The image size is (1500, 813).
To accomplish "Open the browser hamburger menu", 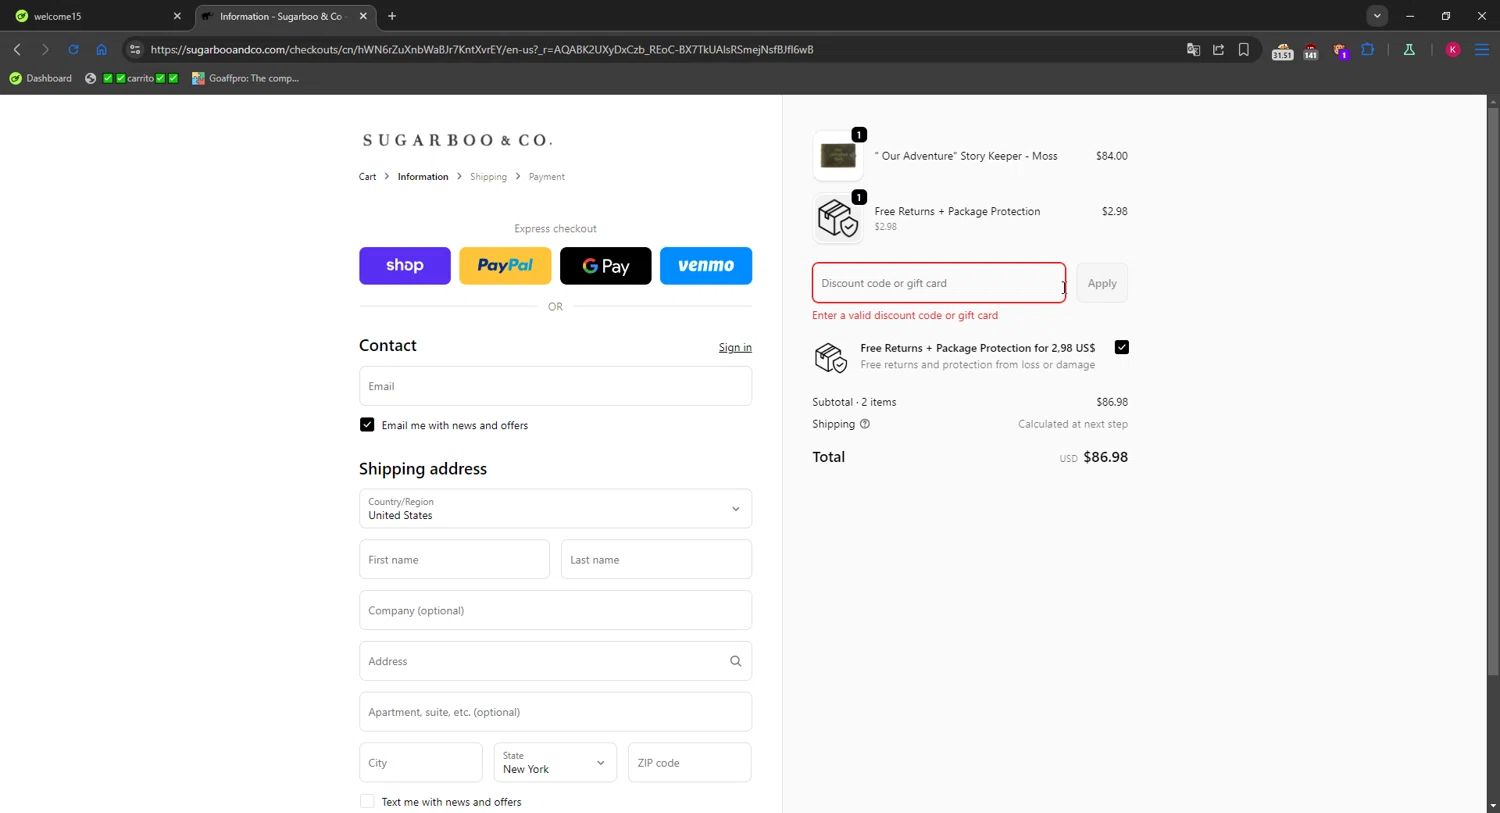I will [x=1482, y=49].
